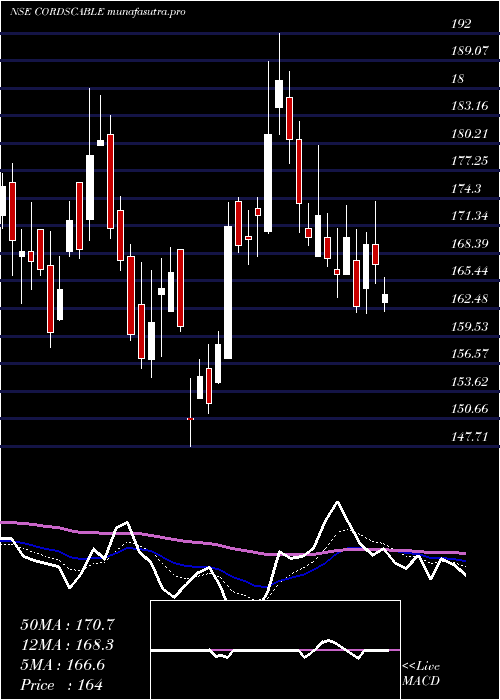The height and width of the screenshot is (700, 500).
Task: Click the 180.21 price axis label
Action: point(469,133)
